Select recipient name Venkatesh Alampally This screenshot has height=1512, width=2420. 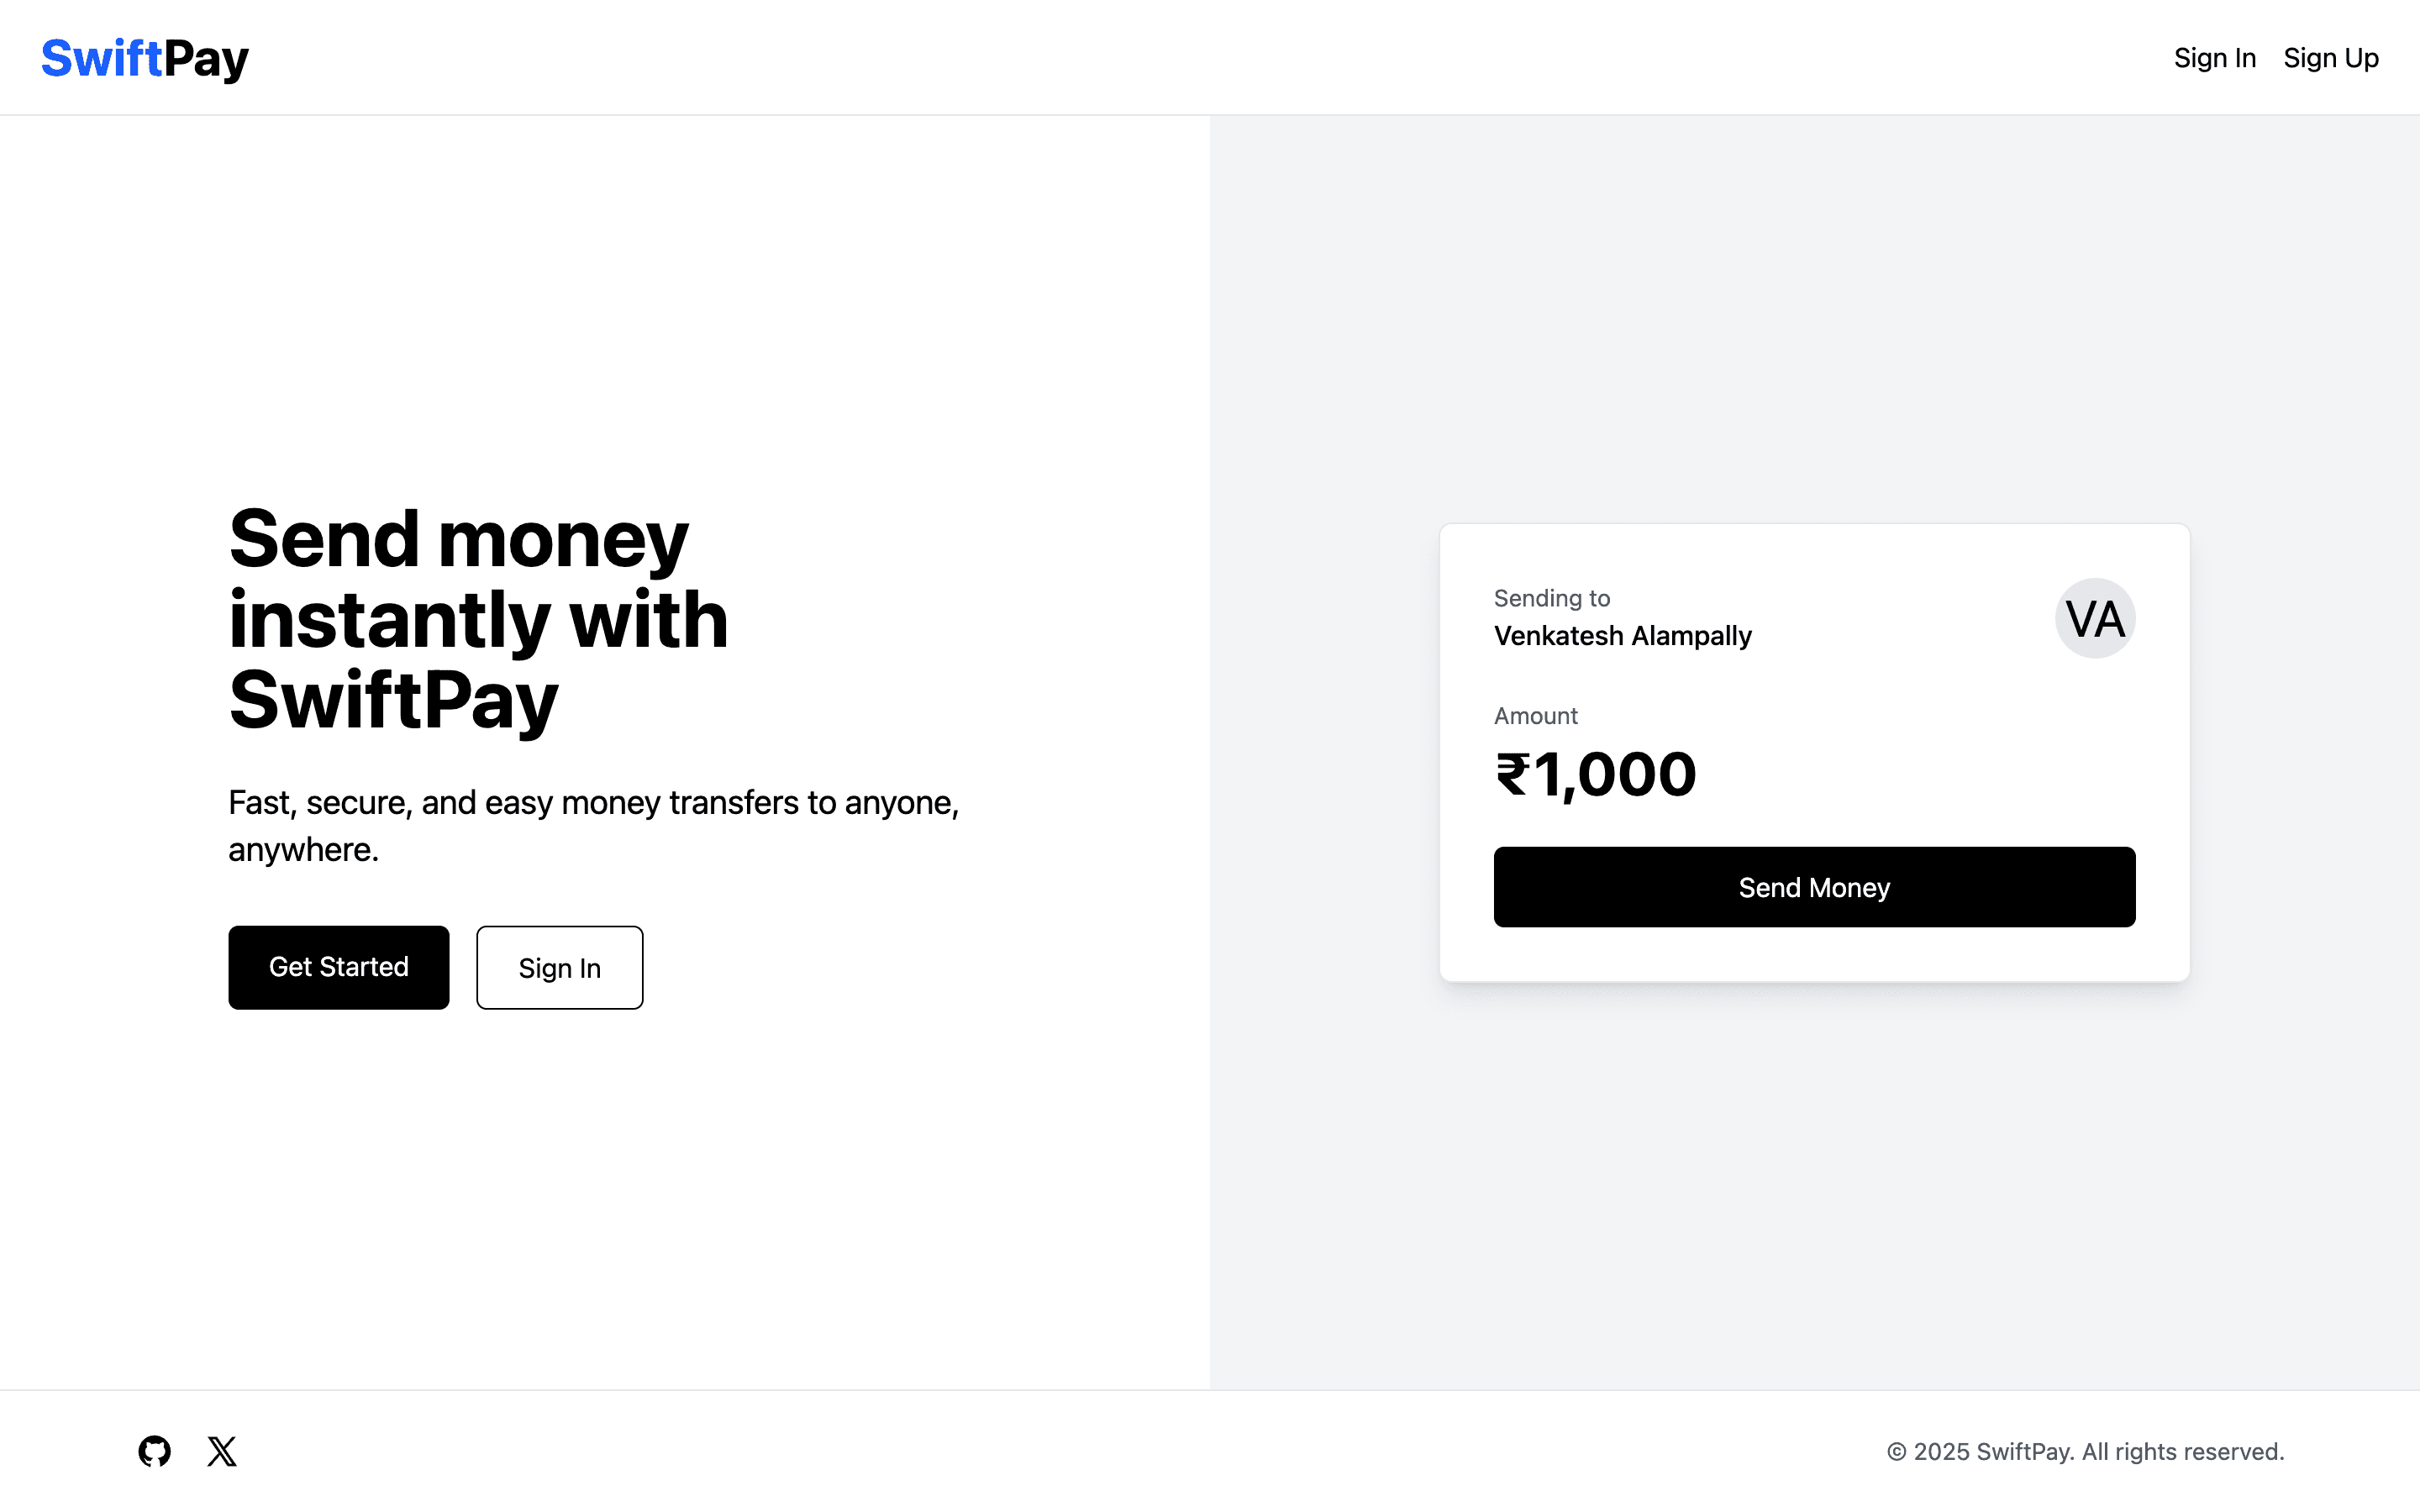click(x=1622, y=636)
